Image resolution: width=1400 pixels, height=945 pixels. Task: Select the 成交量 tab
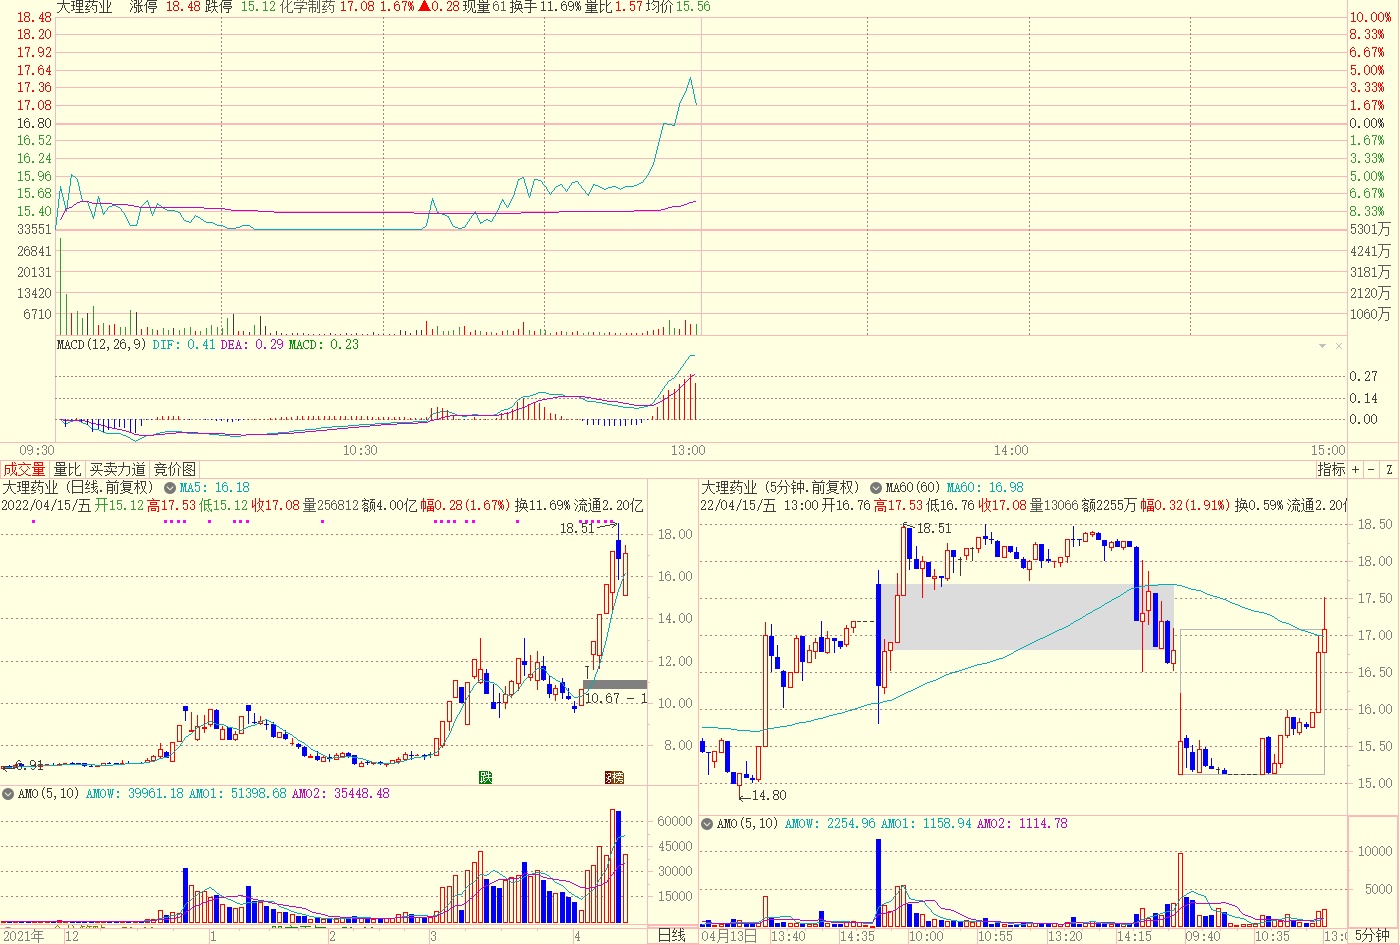24,469
